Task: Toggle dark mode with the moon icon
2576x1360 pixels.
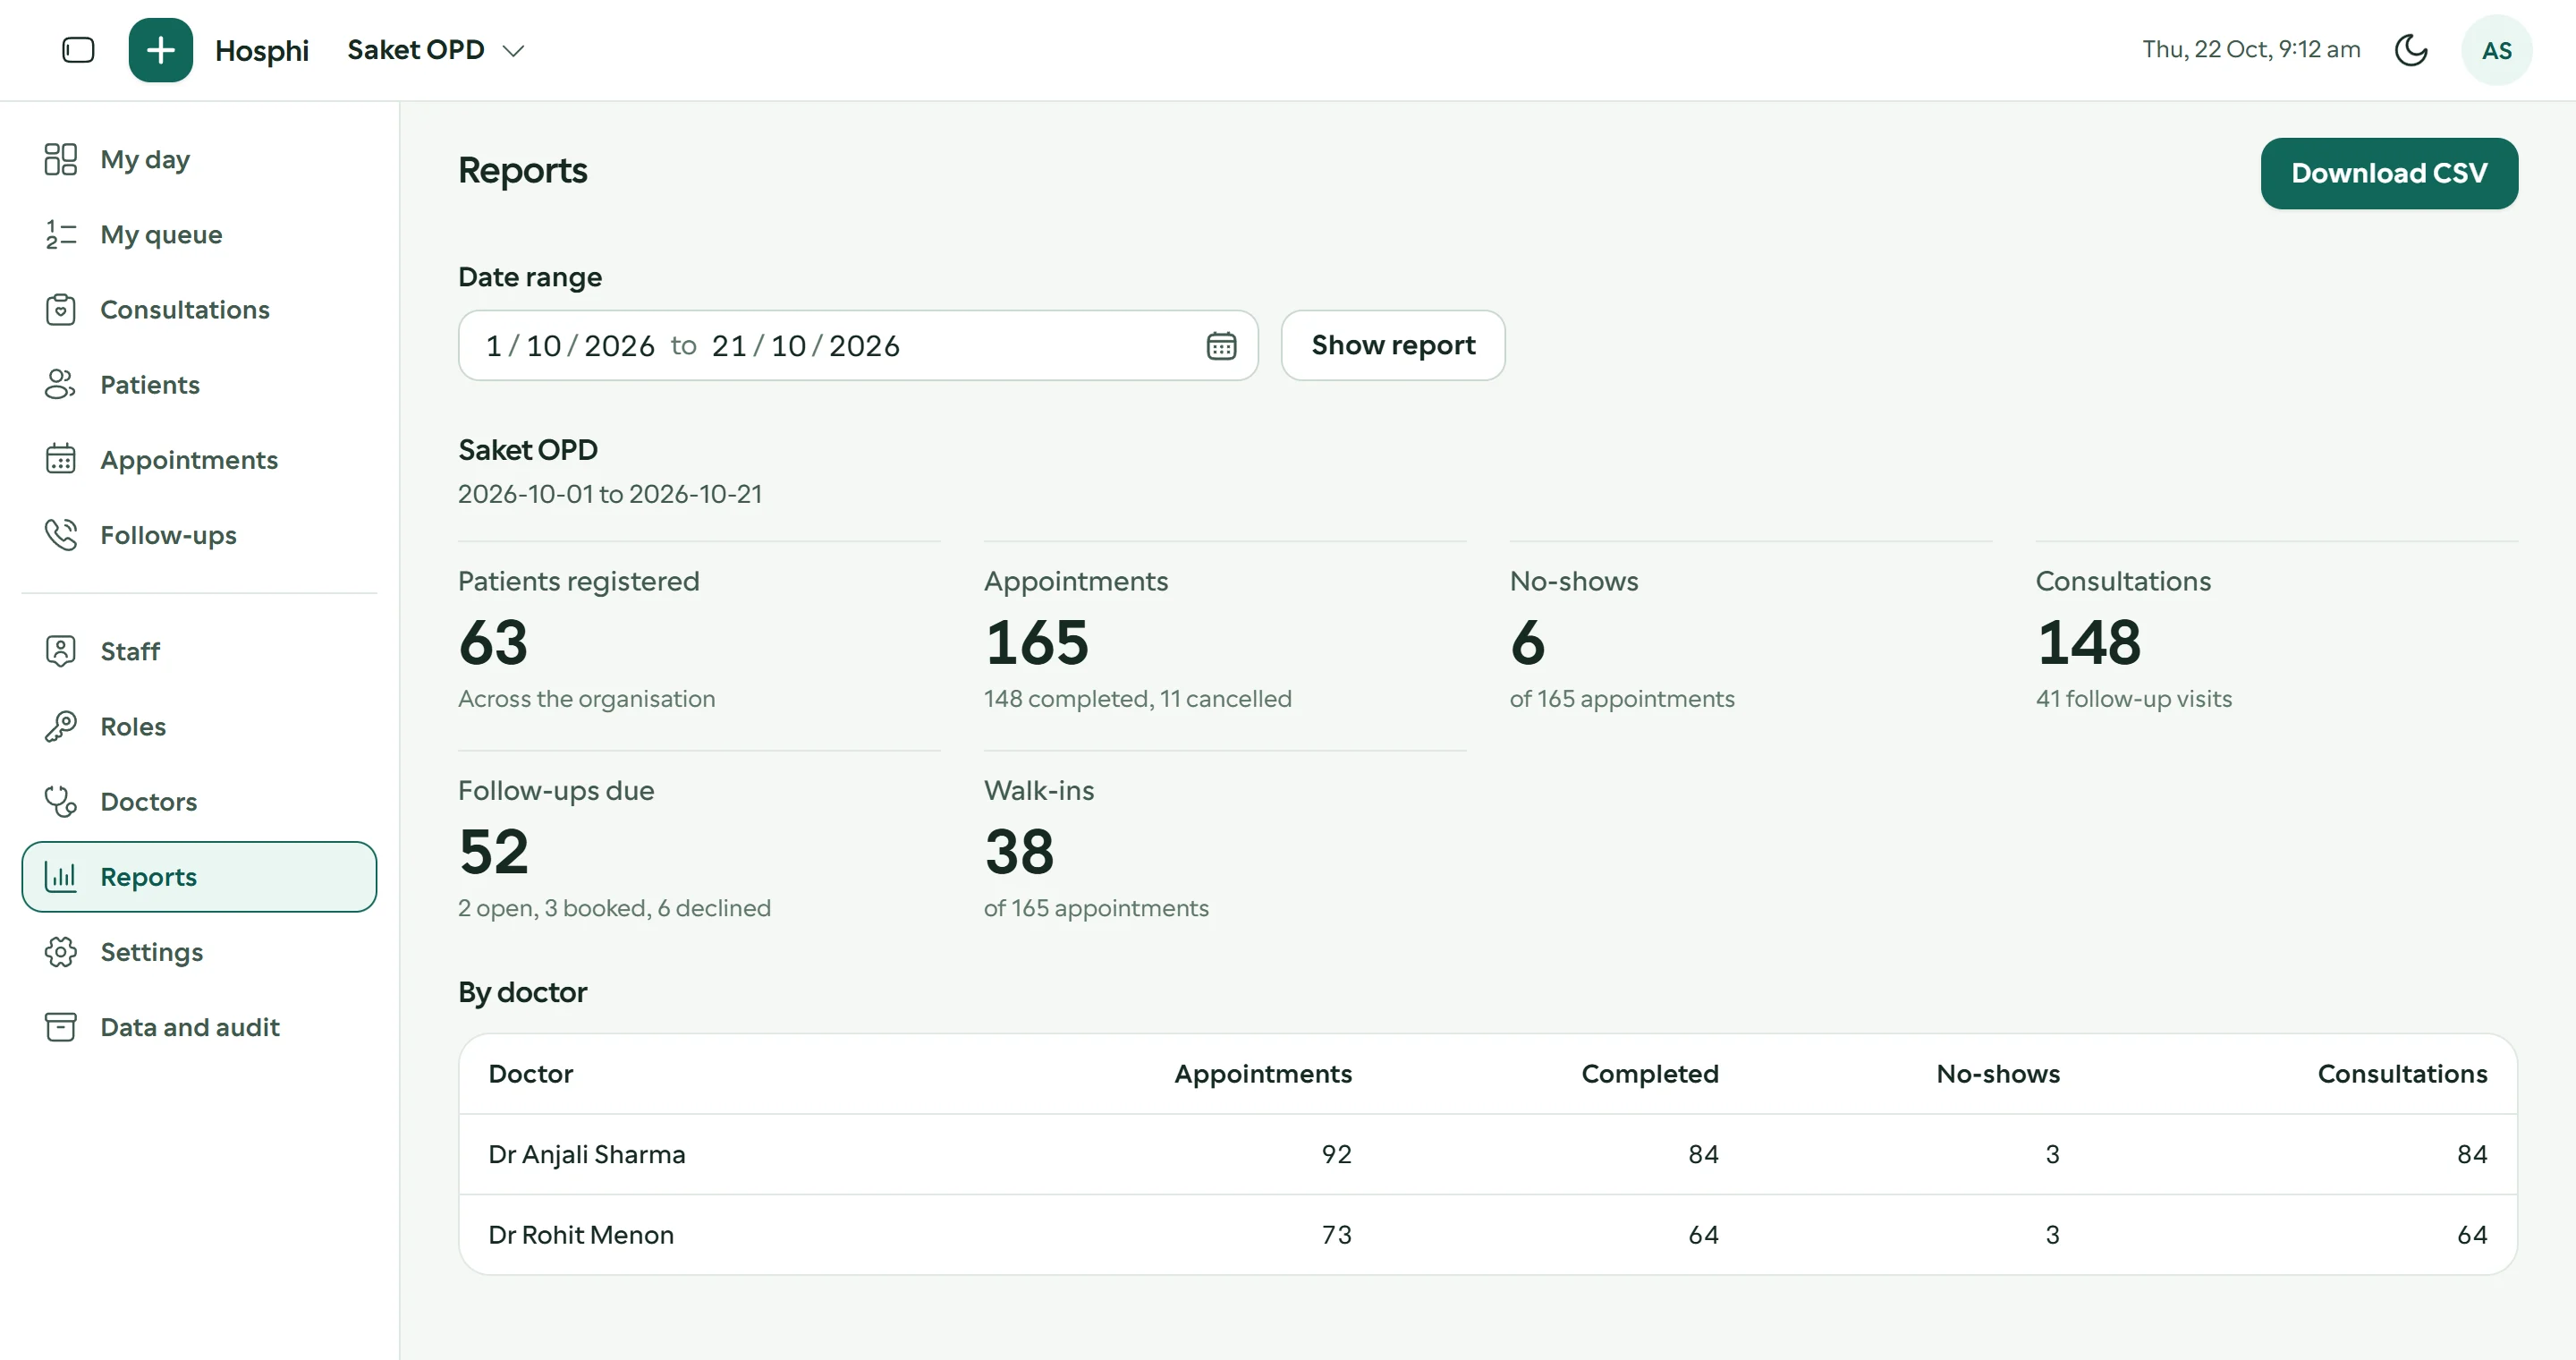Action: (x=2411, y=50)
